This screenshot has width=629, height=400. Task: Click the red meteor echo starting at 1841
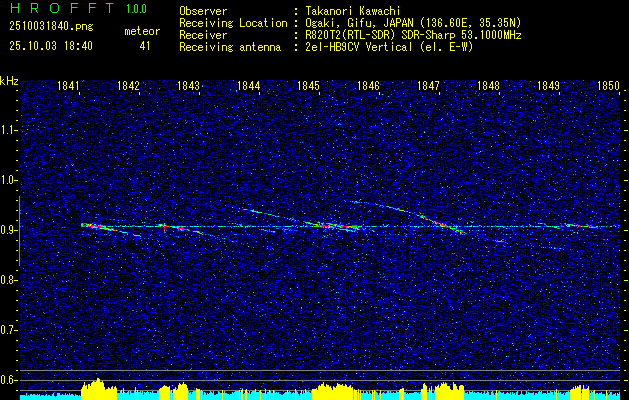point(99,227)
